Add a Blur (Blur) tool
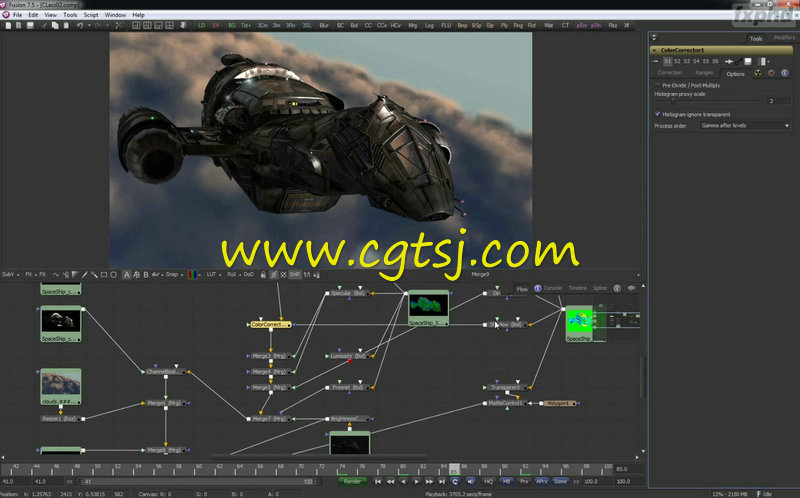Viewport: 800px width, 498px height. click(x=323, y=26)
